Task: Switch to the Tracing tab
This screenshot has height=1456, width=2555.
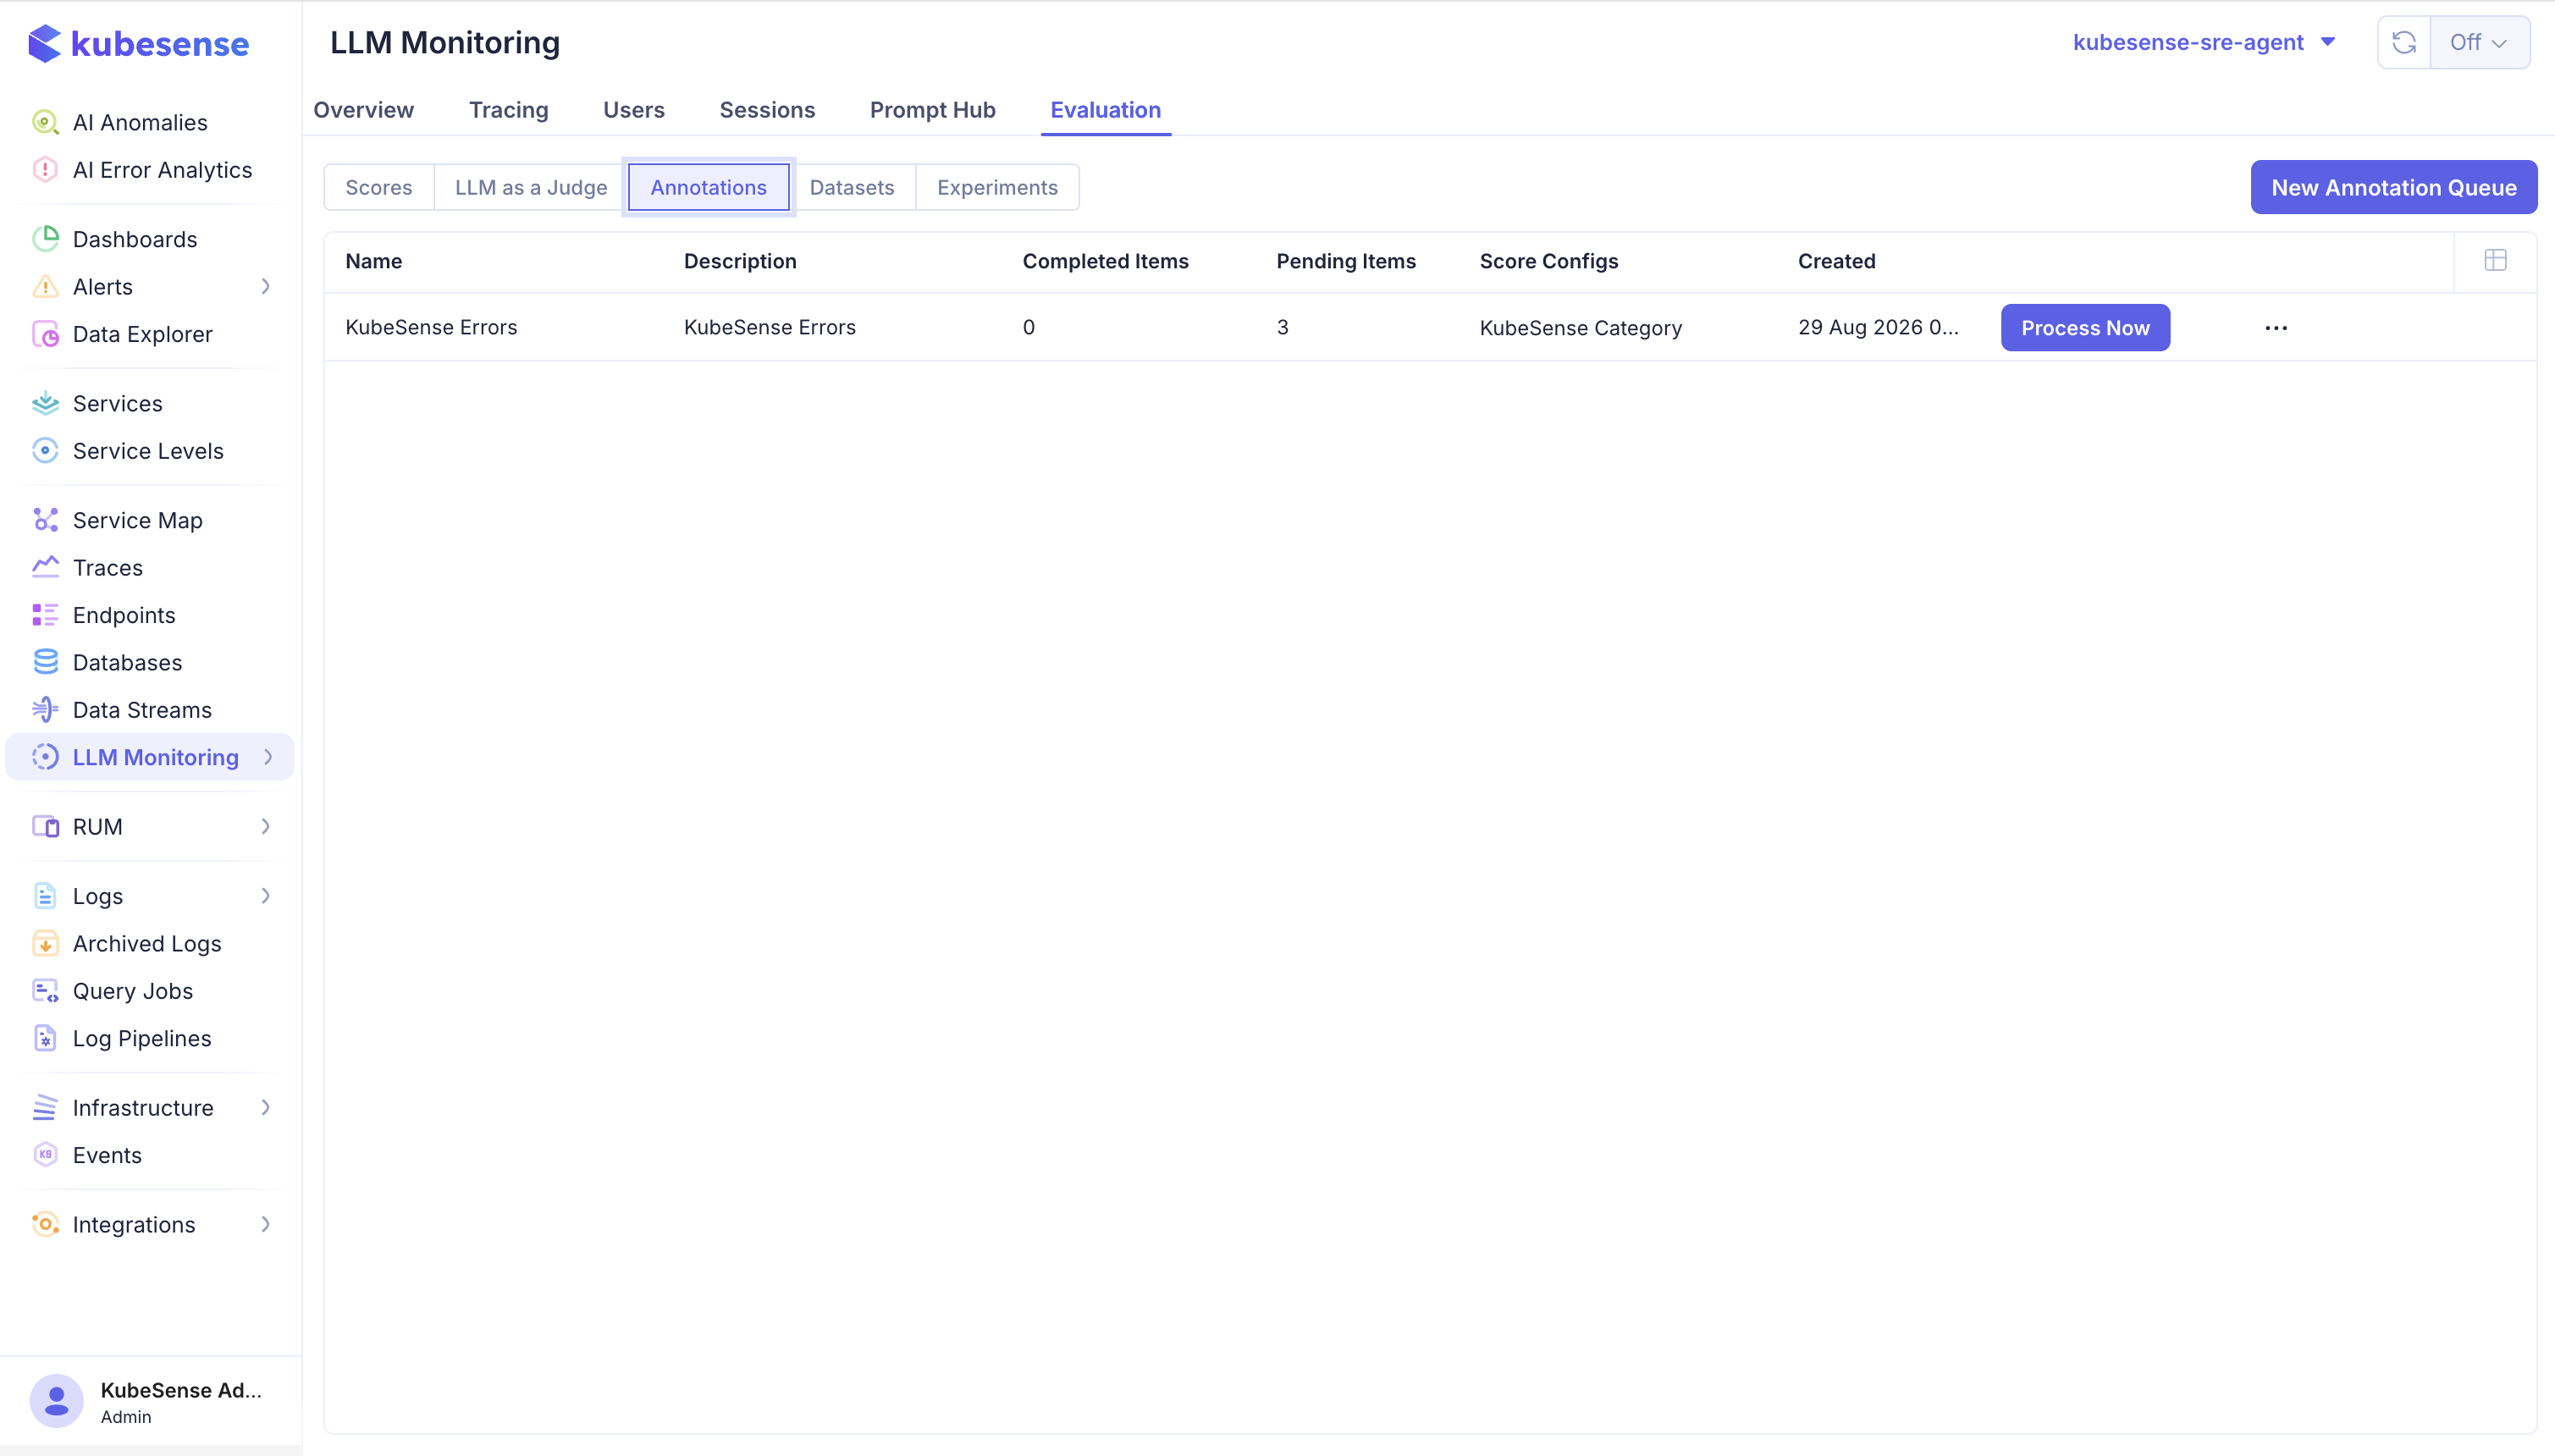Action: 508,110
